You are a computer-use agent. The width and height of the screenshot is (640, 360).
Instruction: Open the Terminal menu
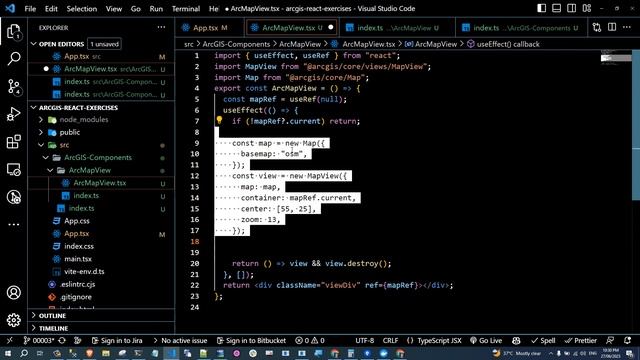[x=186, y=9]
